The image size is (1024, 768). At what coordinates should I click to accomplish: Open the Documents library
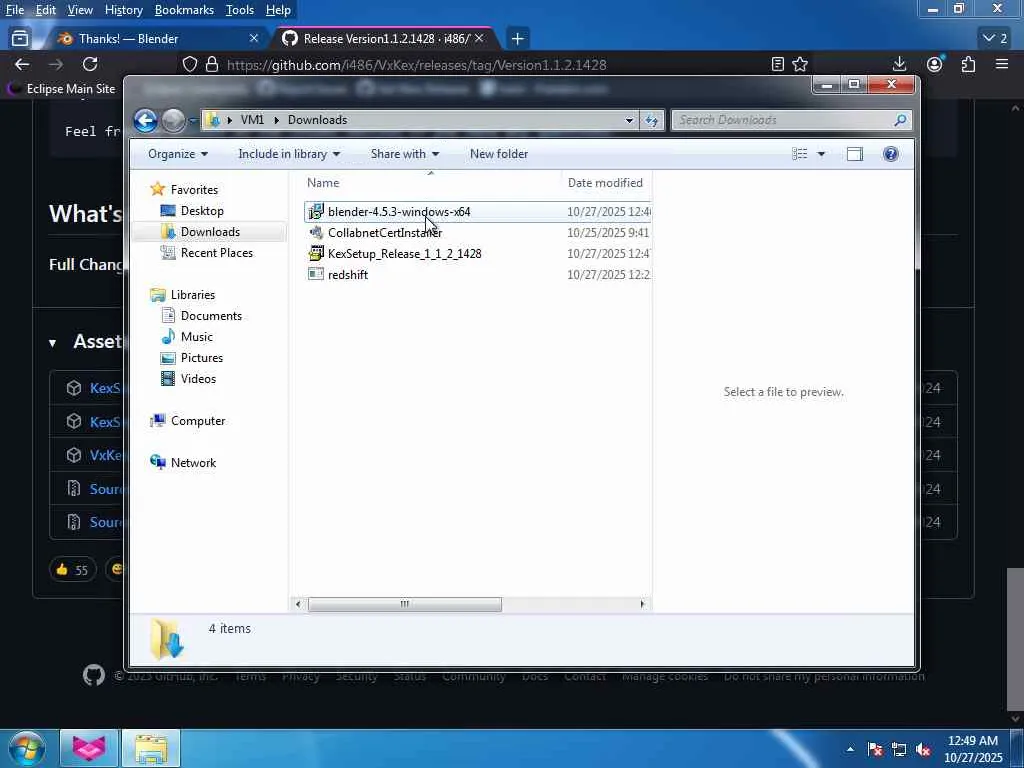coord(202,316)
